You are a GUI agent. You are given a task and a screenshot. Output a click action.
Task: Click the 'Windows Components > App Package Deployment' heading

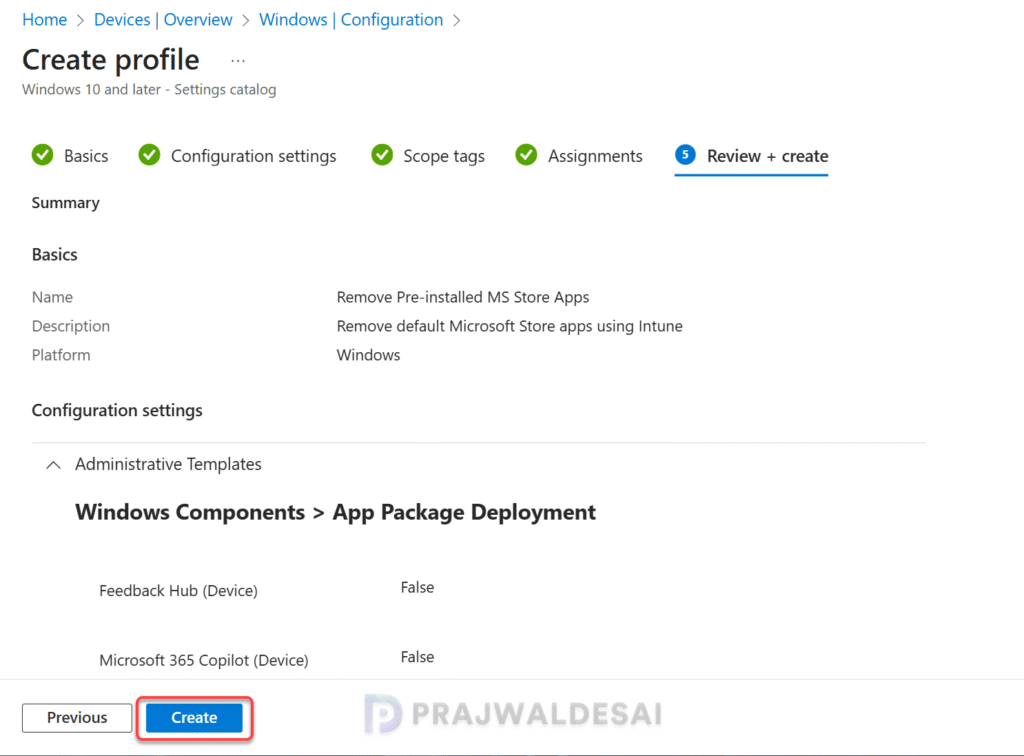point(335,512)
